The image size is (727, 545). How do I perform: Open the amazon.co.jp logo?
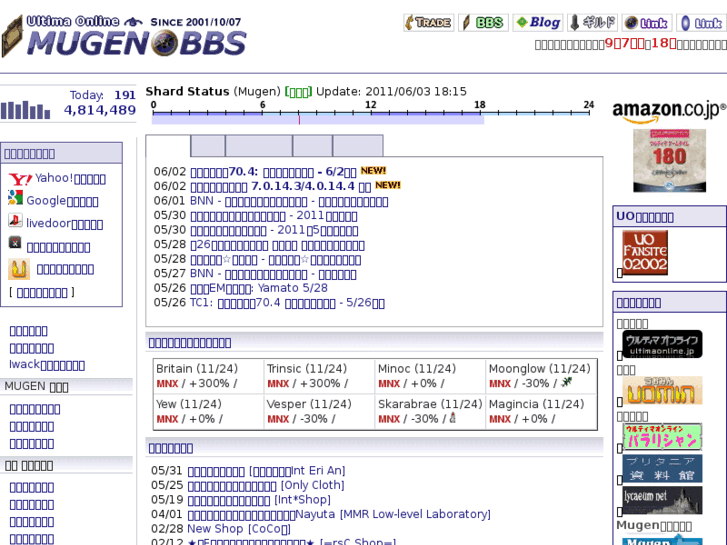(669, 112)
